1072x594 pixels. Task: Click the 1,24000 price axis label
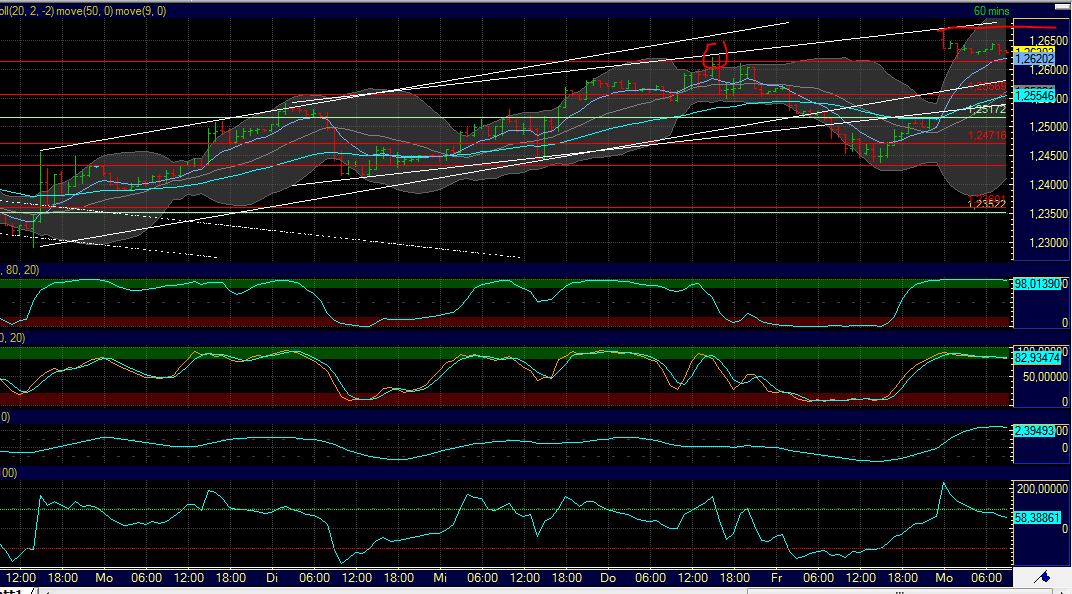1048,185
